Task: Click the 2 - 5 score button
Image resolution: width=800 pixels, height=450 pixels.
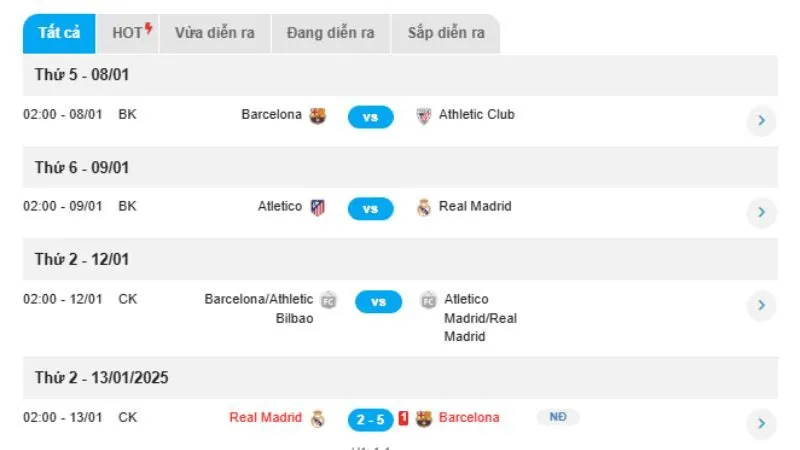Action: pos(370,419)
